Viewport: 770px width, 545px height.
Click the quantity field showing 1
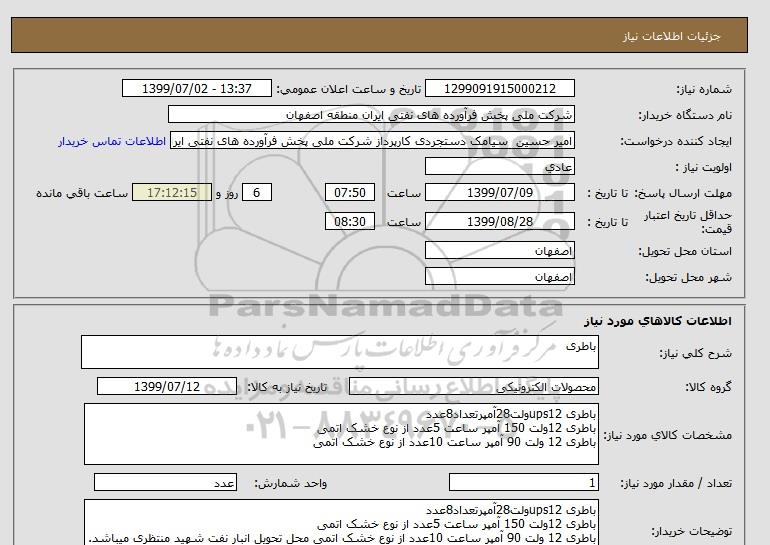click(x=523, y=483)
